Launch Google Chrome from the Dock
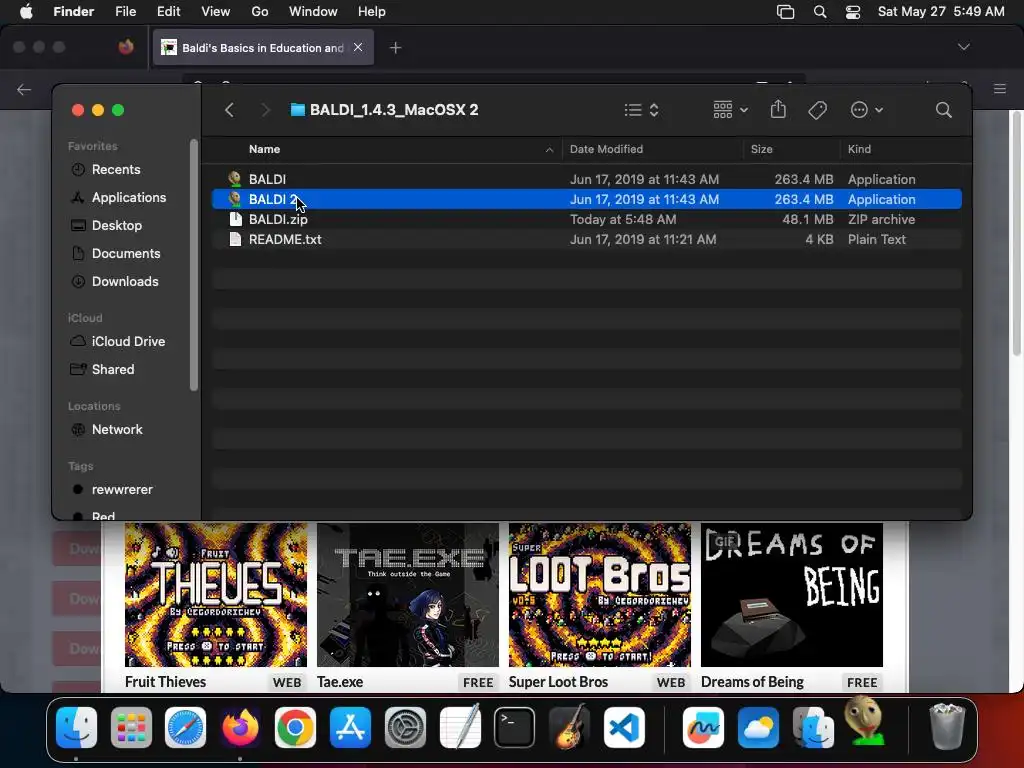The image size is (1024, 768). tap(295, 727)
